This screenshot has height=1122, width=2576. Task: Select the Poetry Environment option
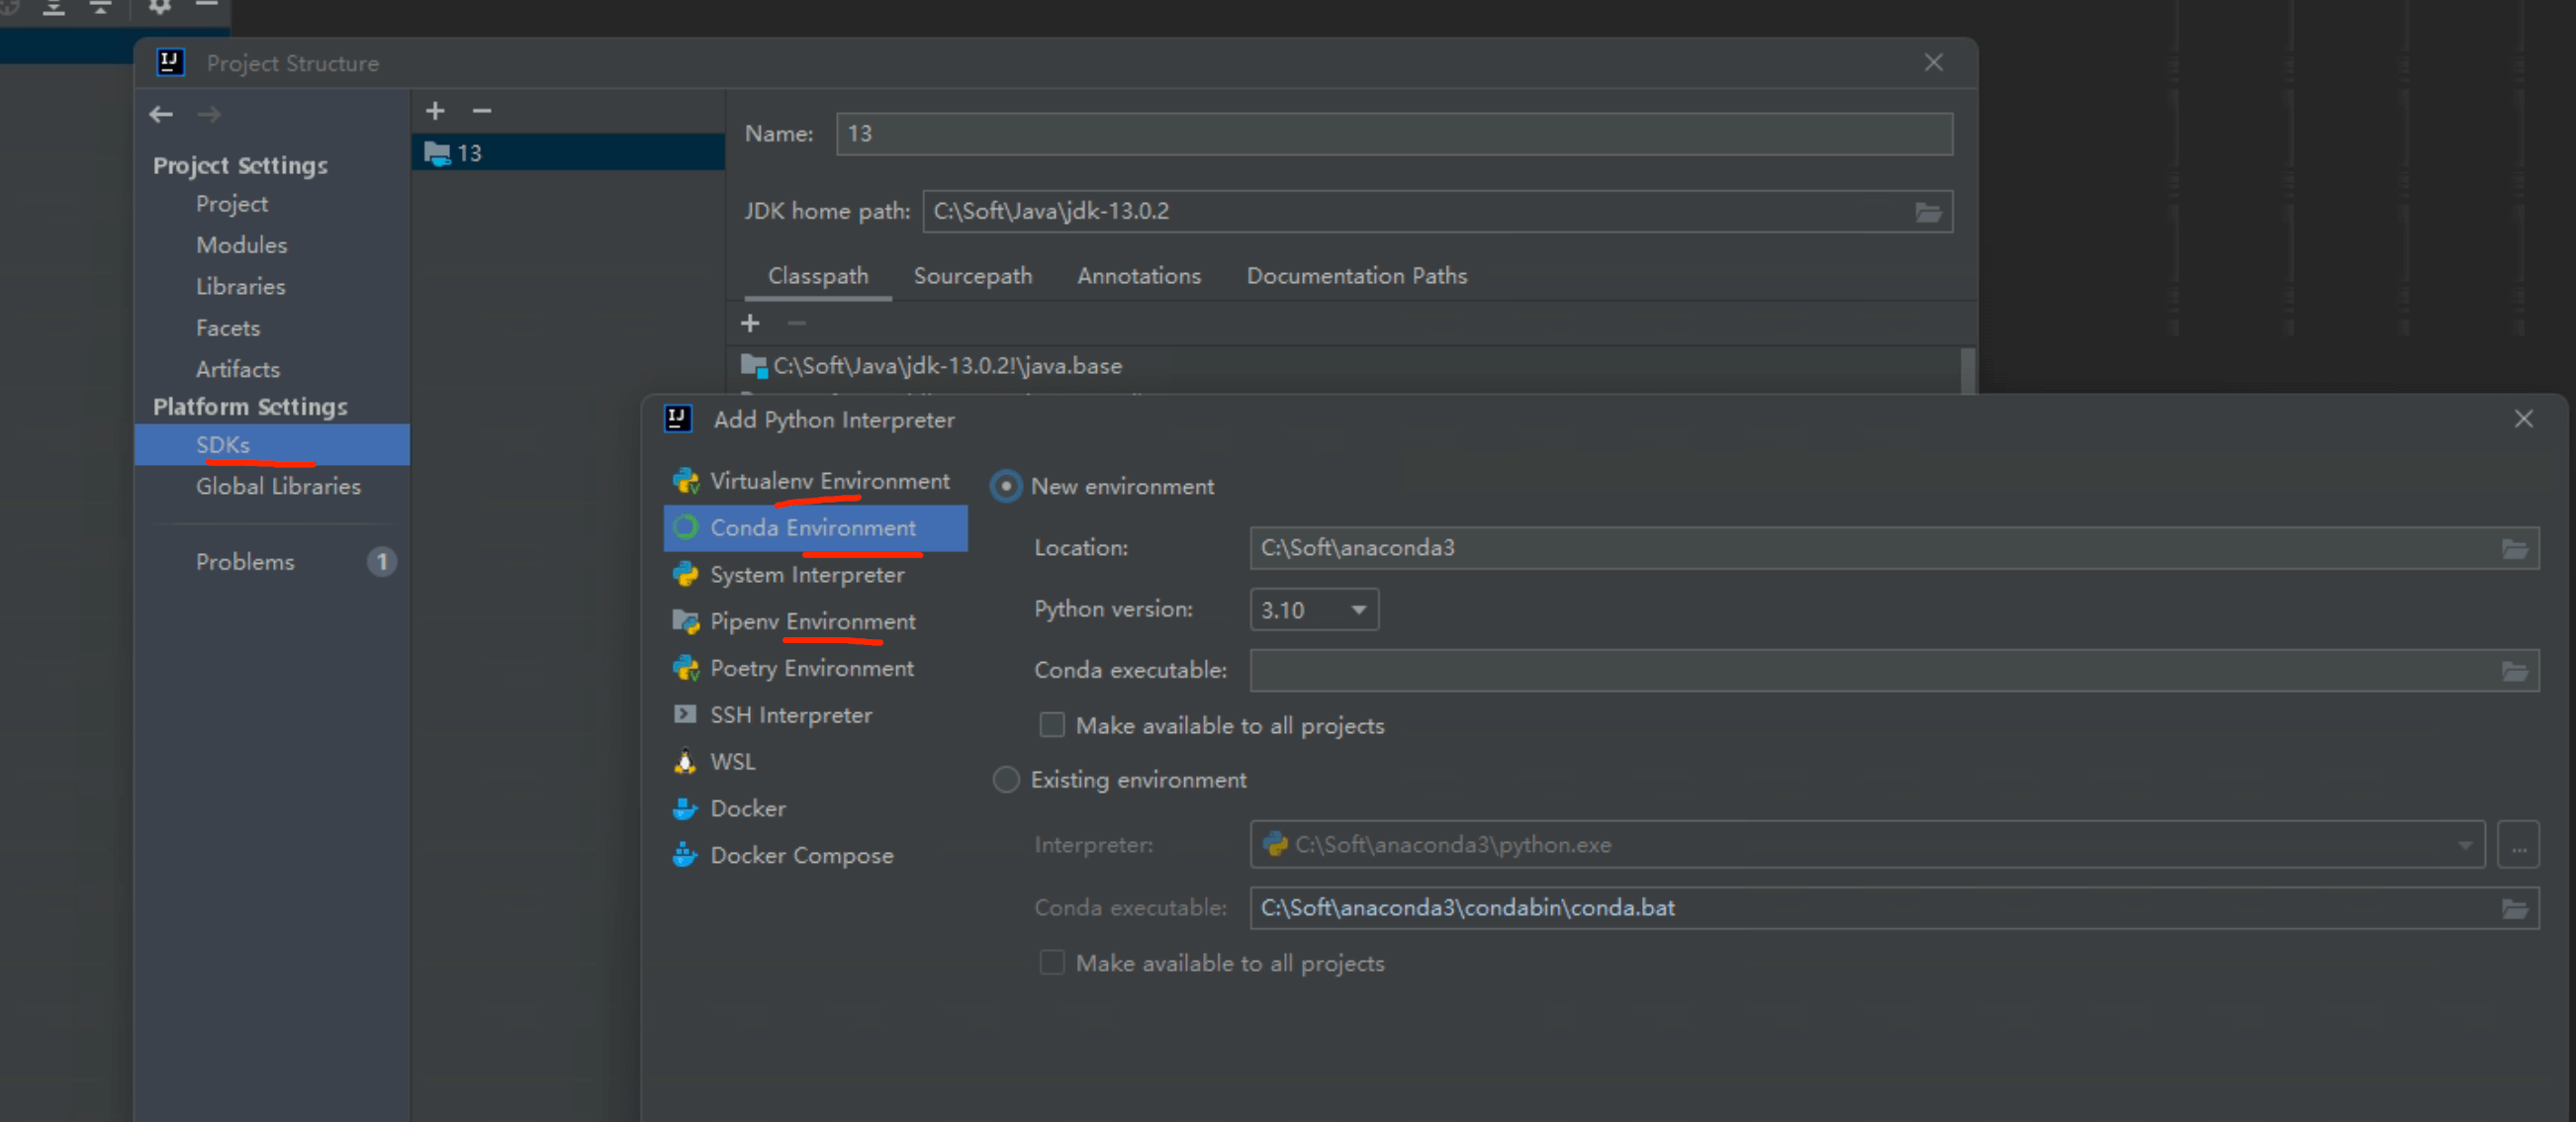[811, 668]
